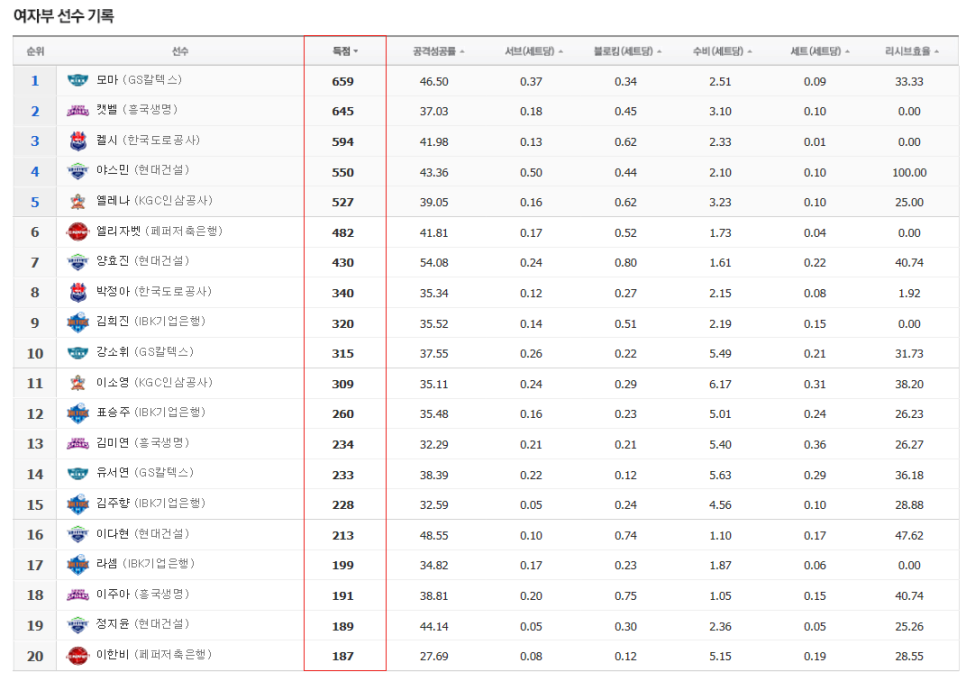
Task: Select the 순위 column header
Action: 34,45
